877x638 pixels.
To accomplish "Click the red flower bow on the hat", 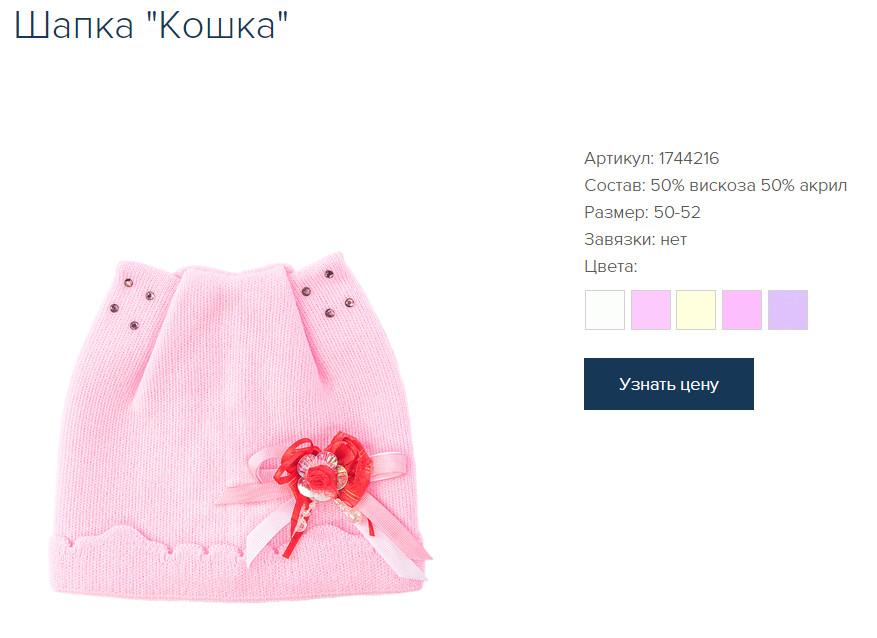I will [x=324, y=467].
